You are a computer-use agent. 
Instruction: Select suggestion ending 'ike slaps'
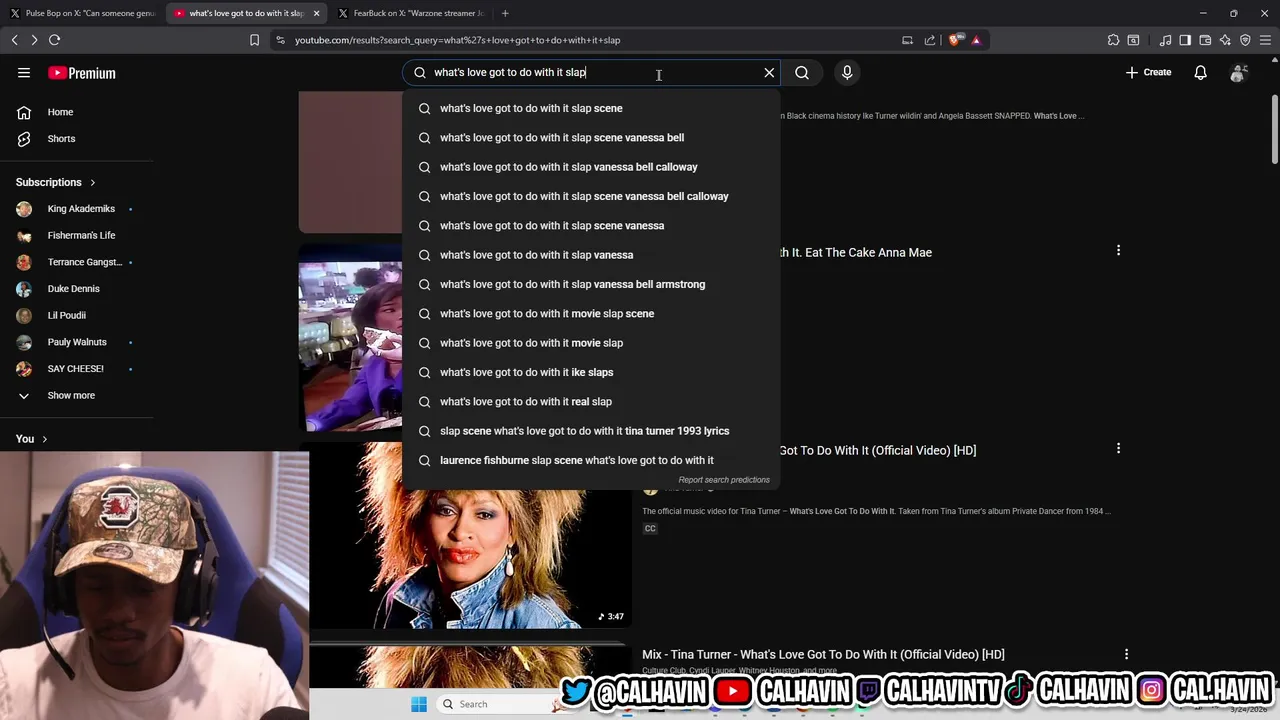tap(590, 372)
